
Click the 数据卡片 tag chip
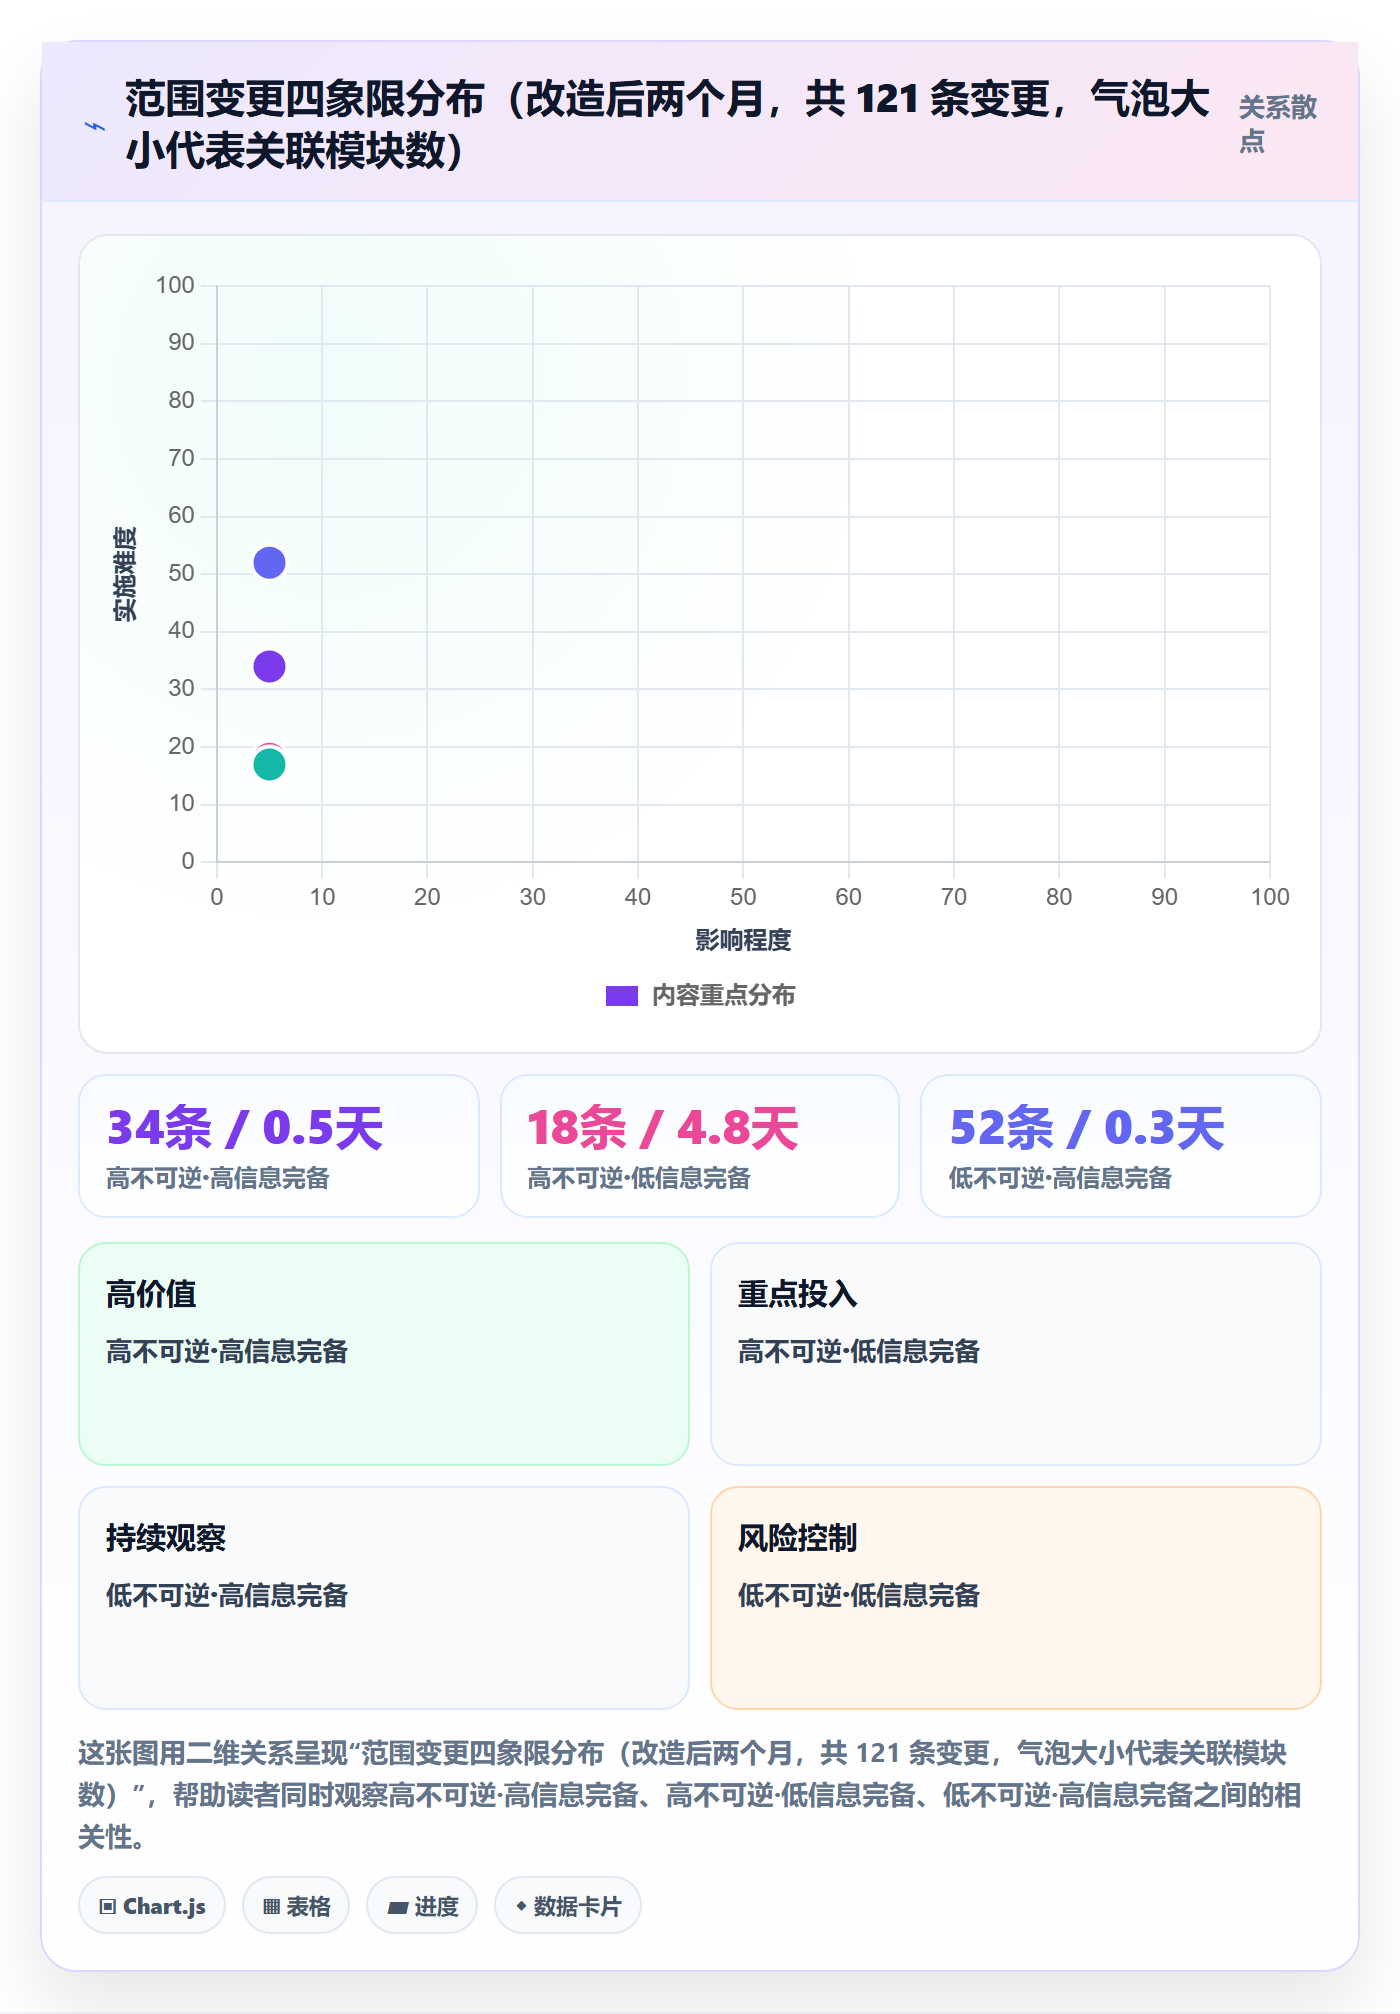(x=568, y=1906)
